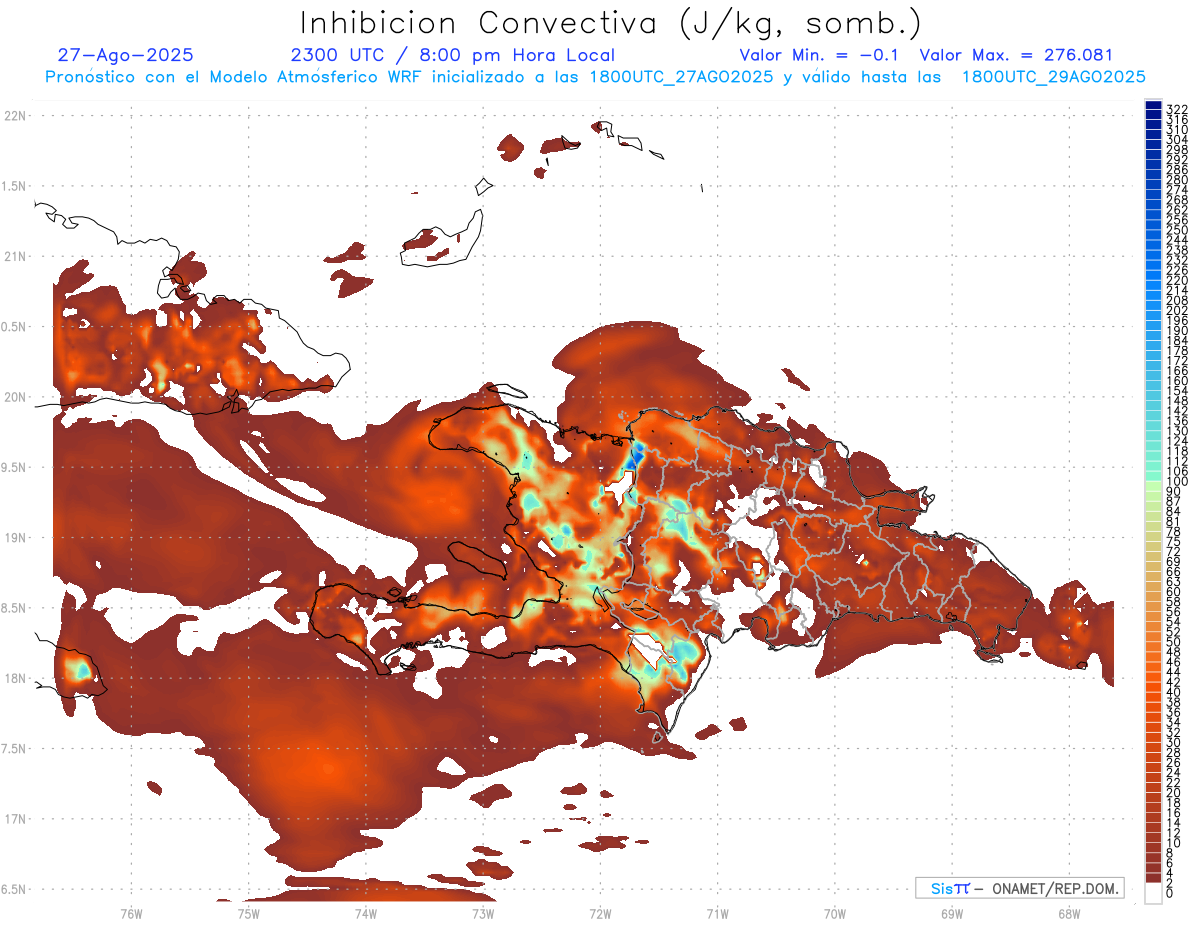The height and width of the screenshot is (927, 1200).
Task: Click the '8.5N' latitude label
Action: tap(15, 608)
